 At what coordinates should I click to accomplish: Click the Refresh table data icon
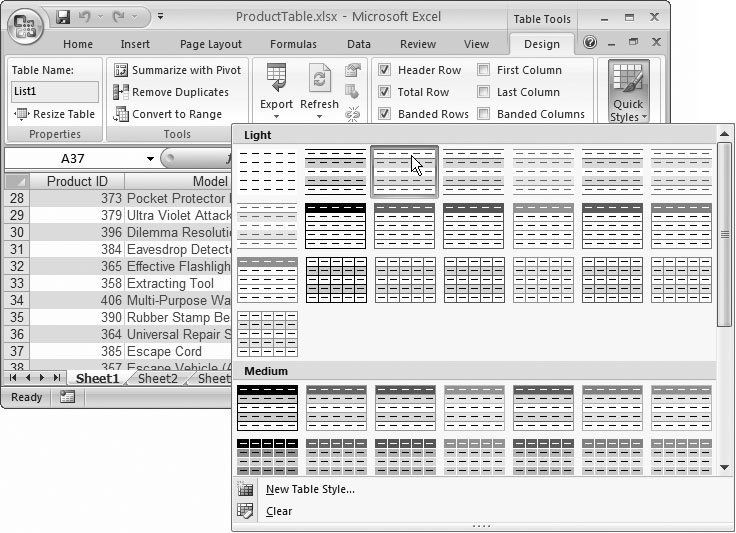coord(319,79)
